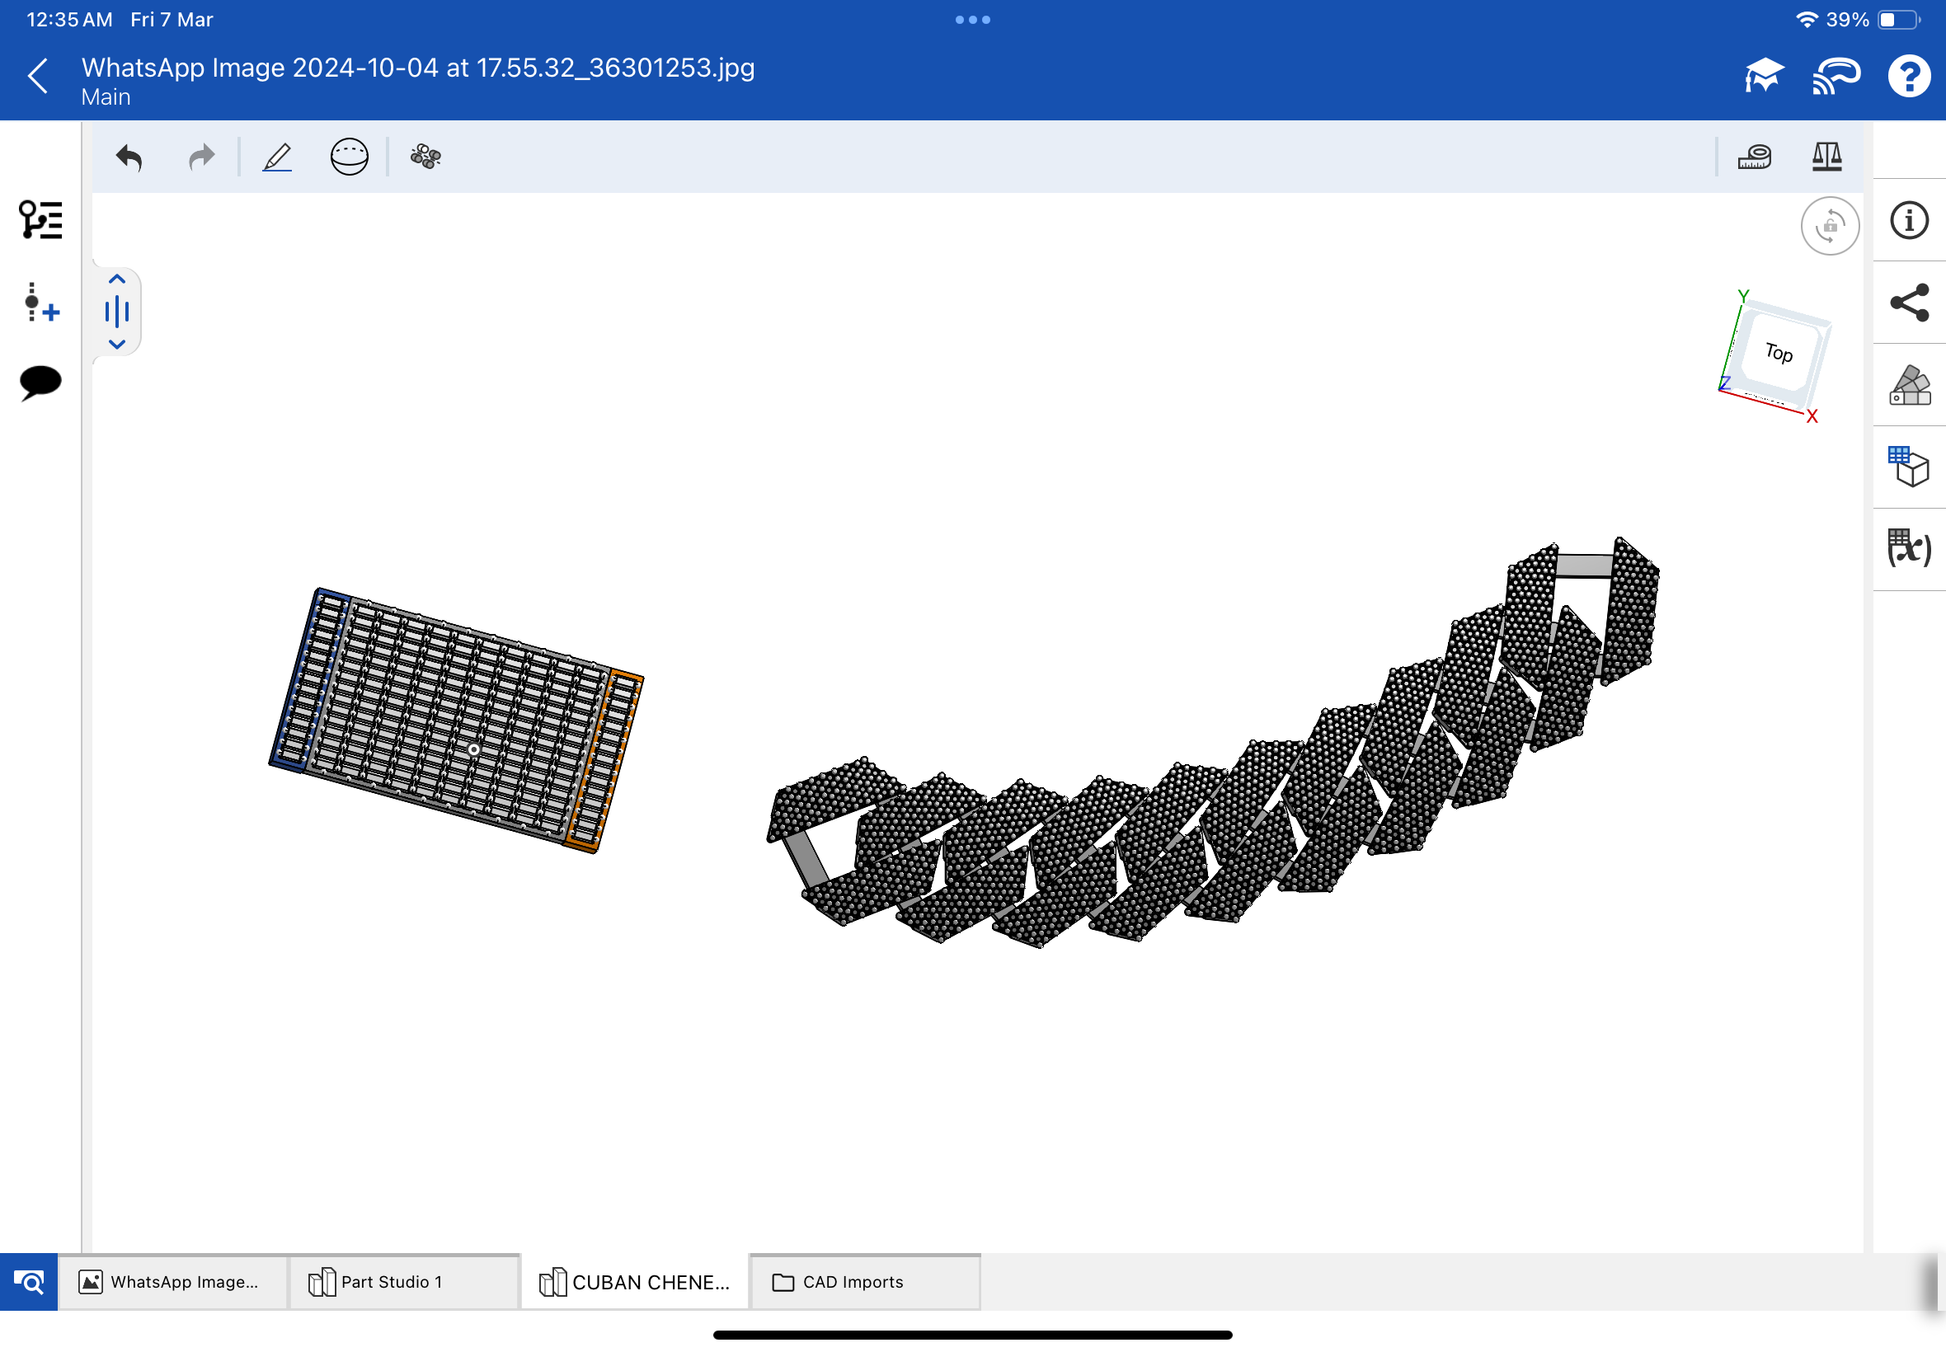1946x1352 pixels.
Task: Open the measure tape tool
Action: click(1754, 157)
